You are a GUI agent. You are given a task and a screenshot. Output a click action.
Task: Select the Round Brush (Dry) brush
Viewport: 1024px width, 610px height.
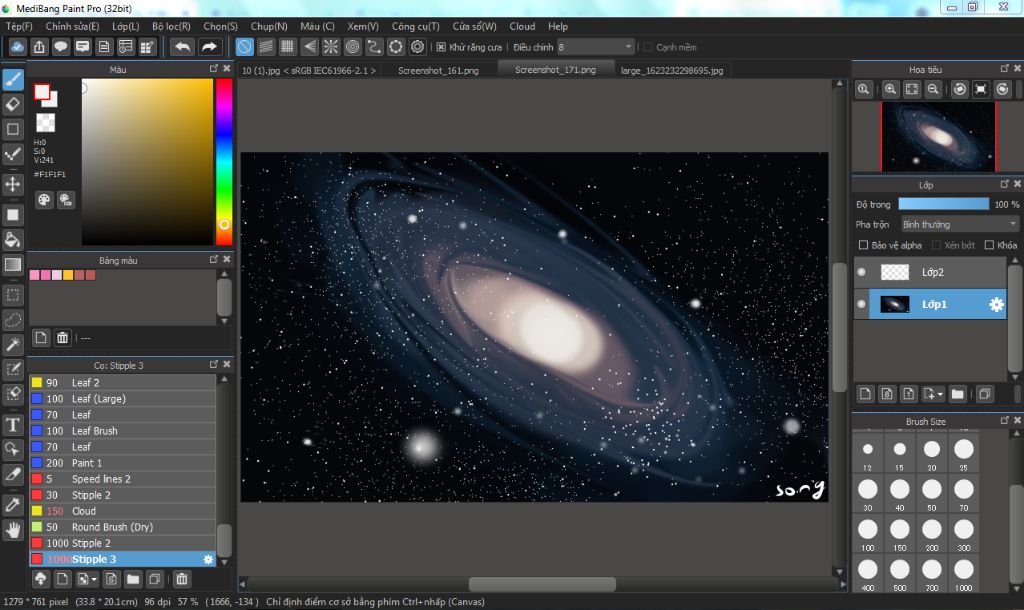[123, 527]
